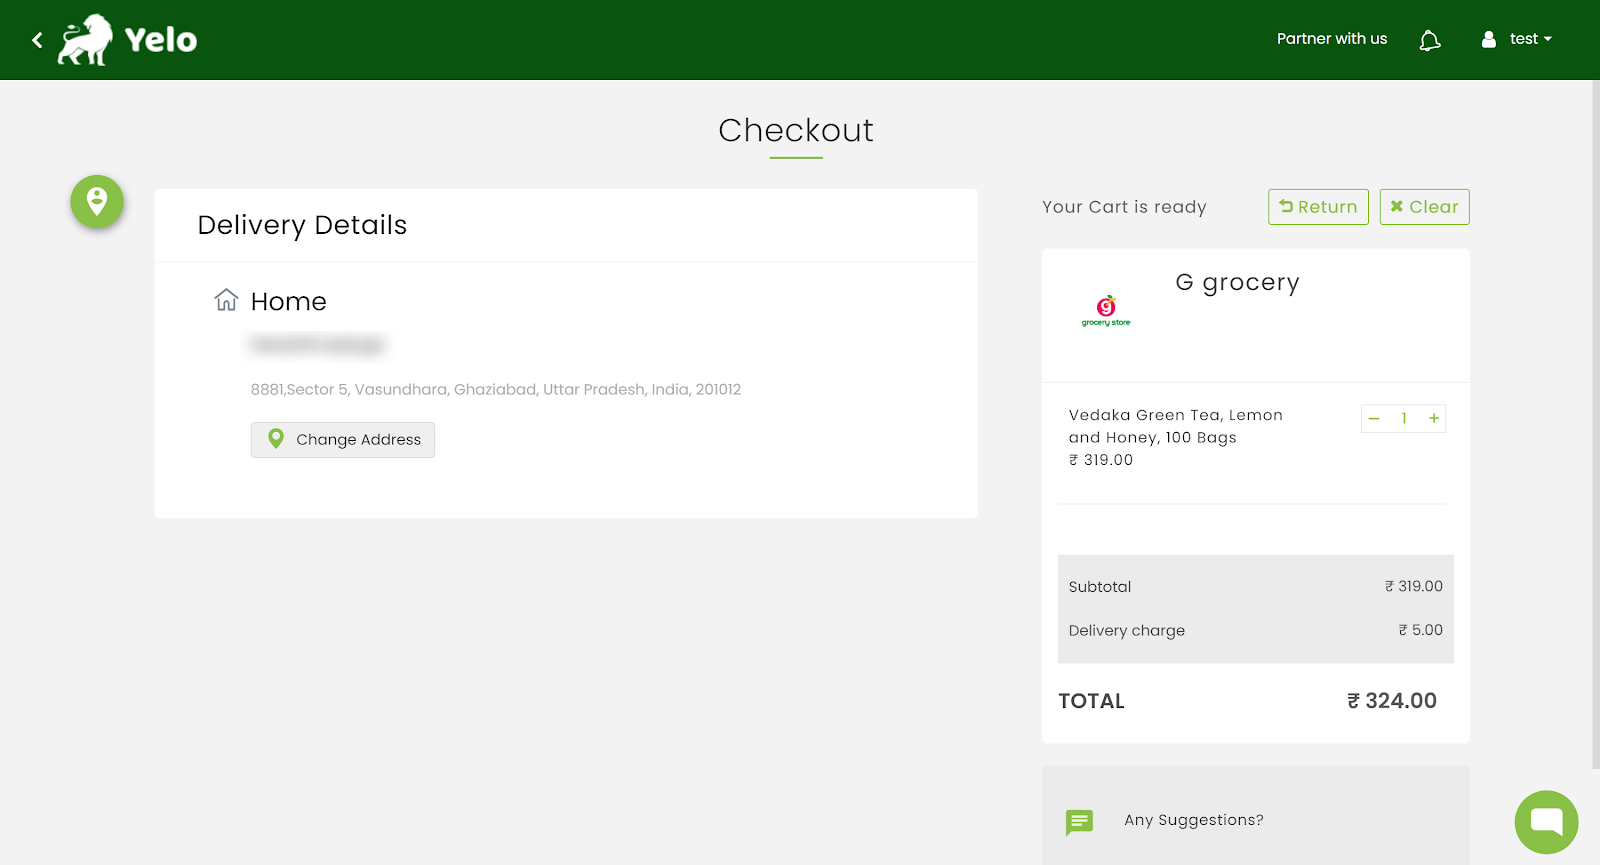Click the suggestions message icon
1600x865 pixels.
click(1079, 822)
